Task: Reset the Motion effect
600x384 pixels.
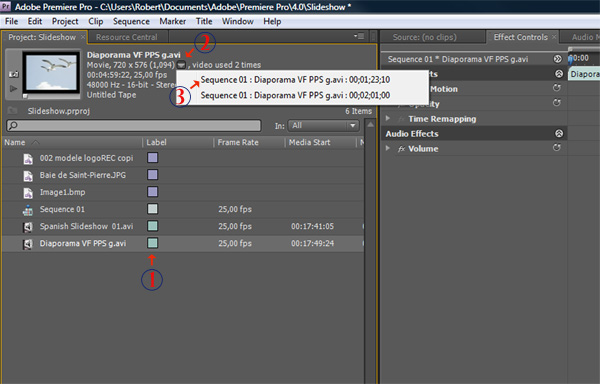Action: pos(557,88)
